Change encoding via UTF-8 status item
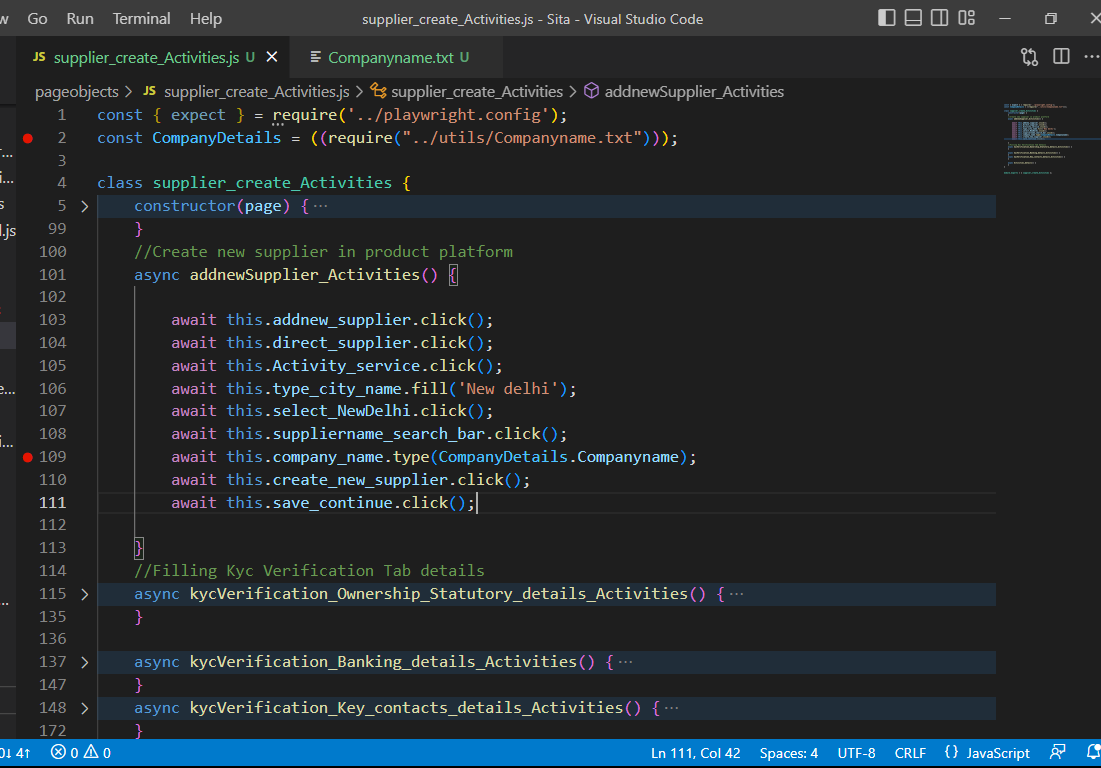1101x768 pixels. [x=856, y=753]
